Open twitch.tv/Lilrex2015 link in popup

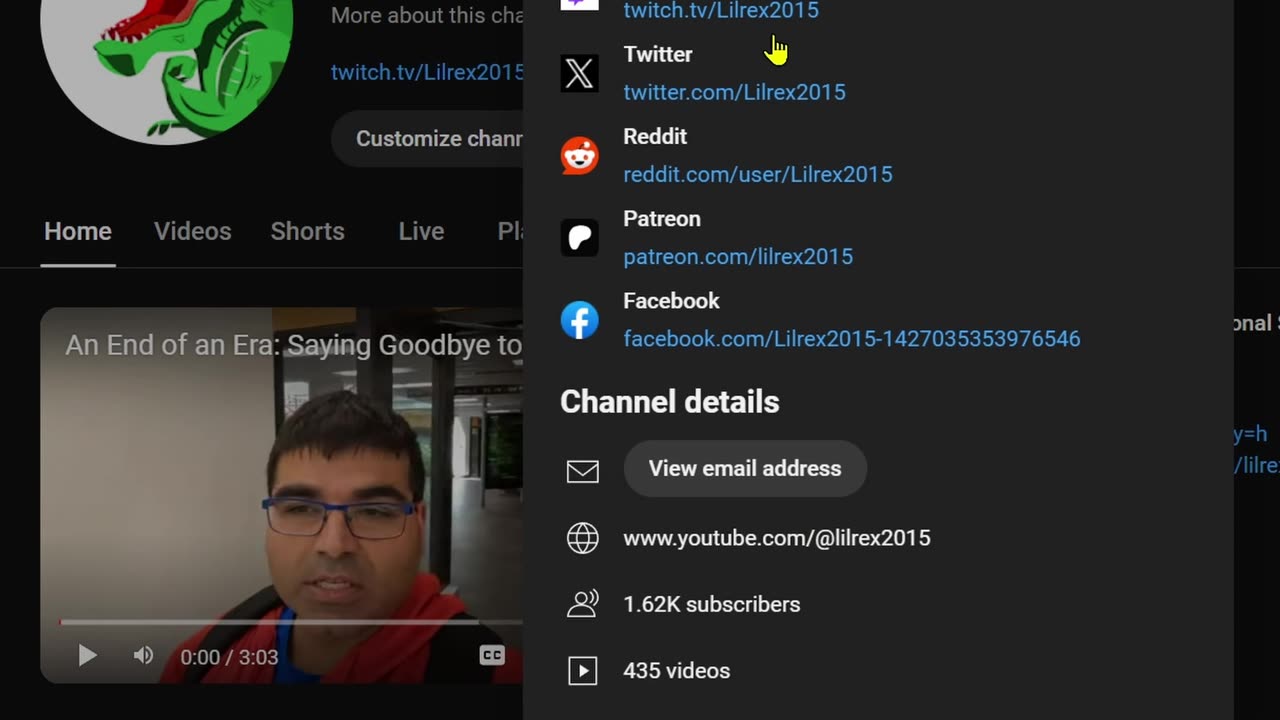[x=721, y=11]
